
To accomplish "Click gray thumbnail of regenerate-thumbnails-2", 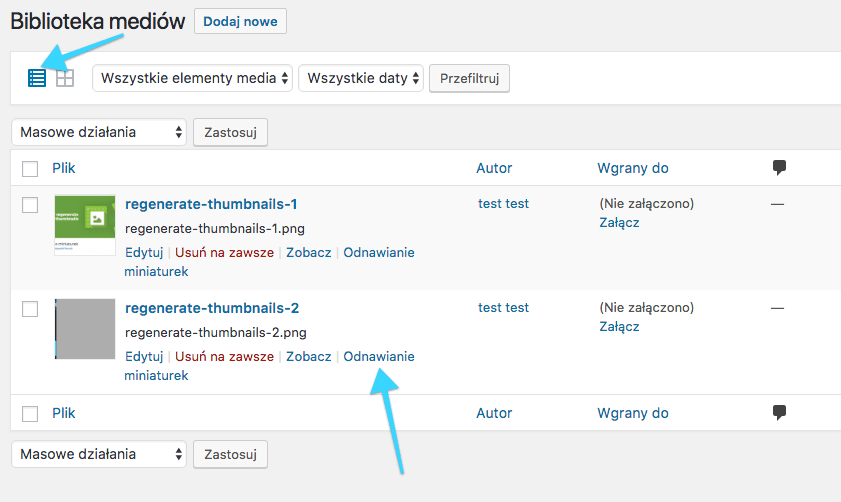I will (x=85, y=329).
